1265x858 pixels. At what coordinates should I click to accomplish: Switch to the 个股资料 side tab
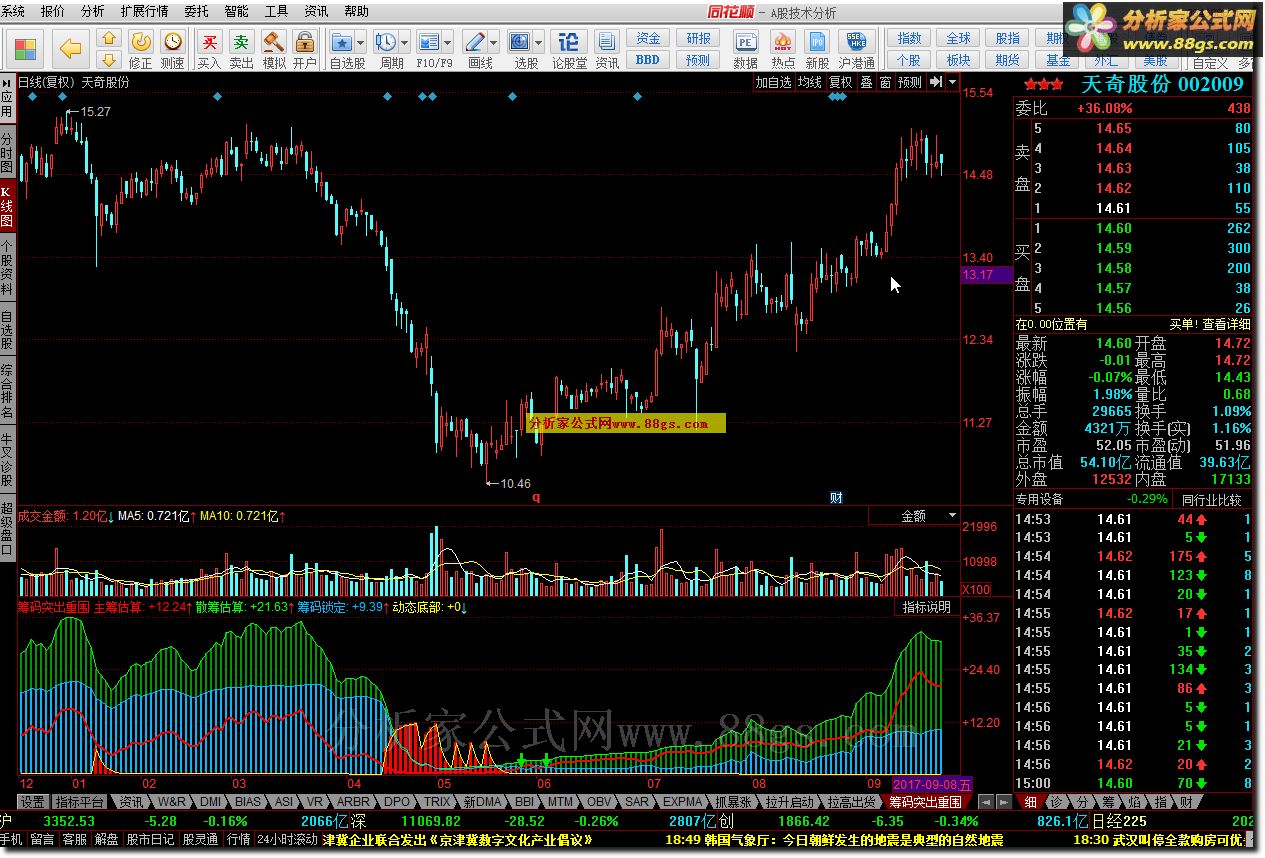pyautogui.click(x=8, y=265)
